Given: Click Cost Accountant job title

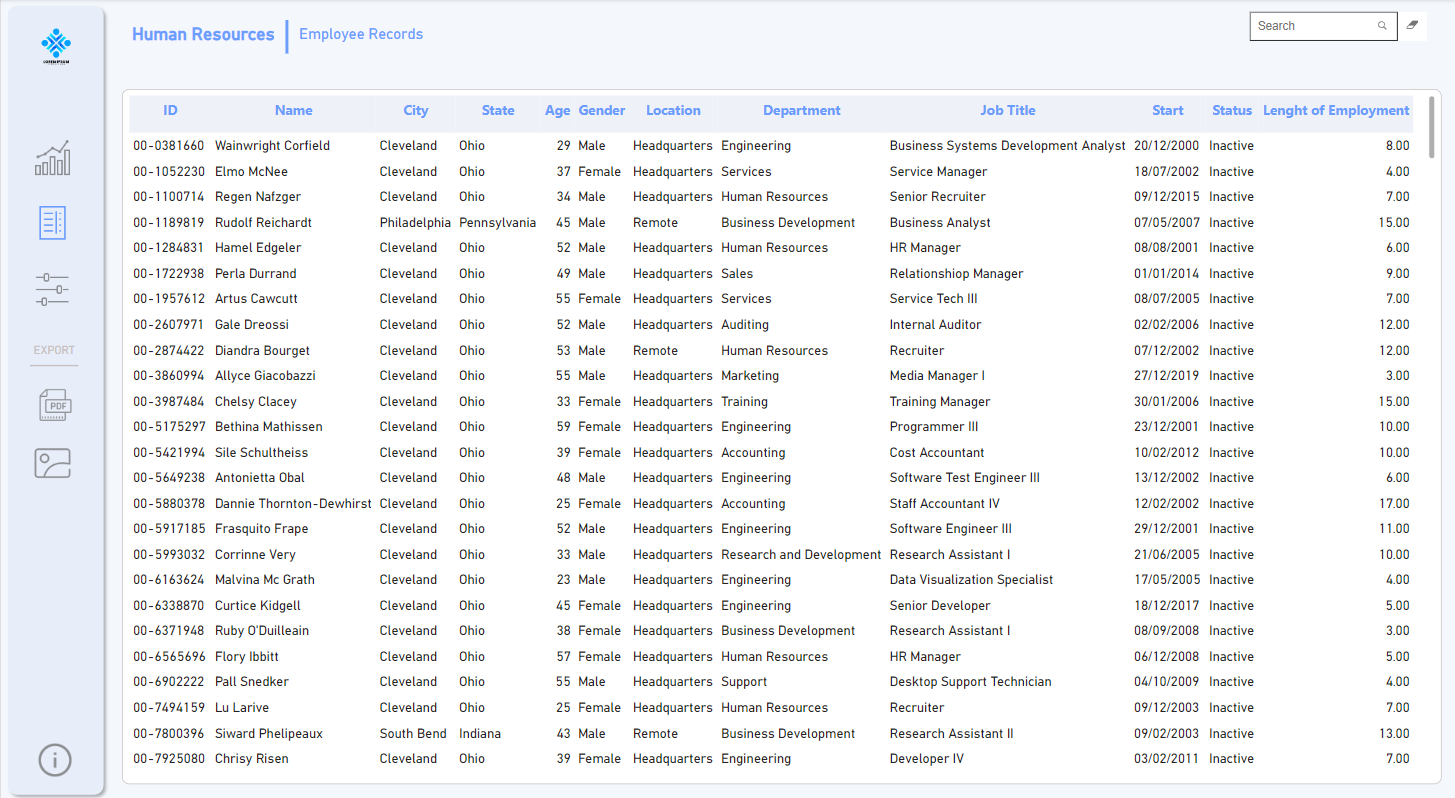Looking at the screenshot, I should [937, 453].
